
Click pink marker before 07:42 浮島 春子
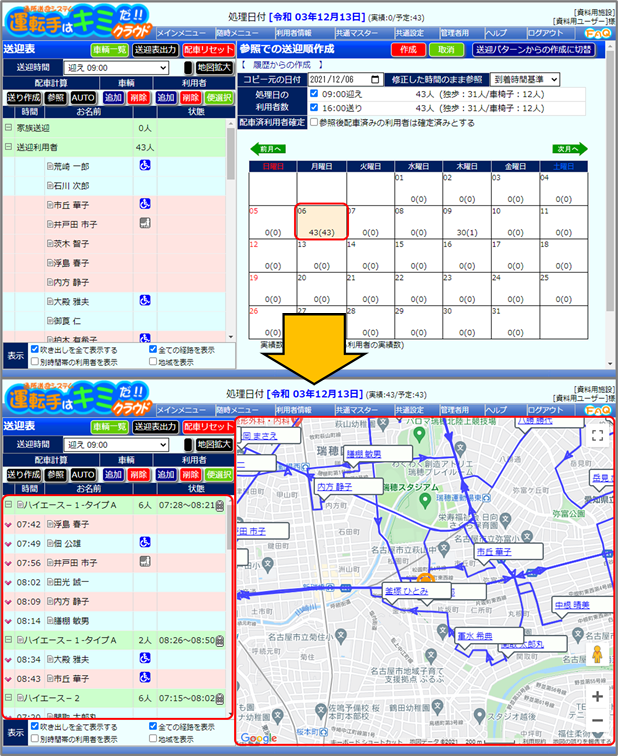coord(8,525)
